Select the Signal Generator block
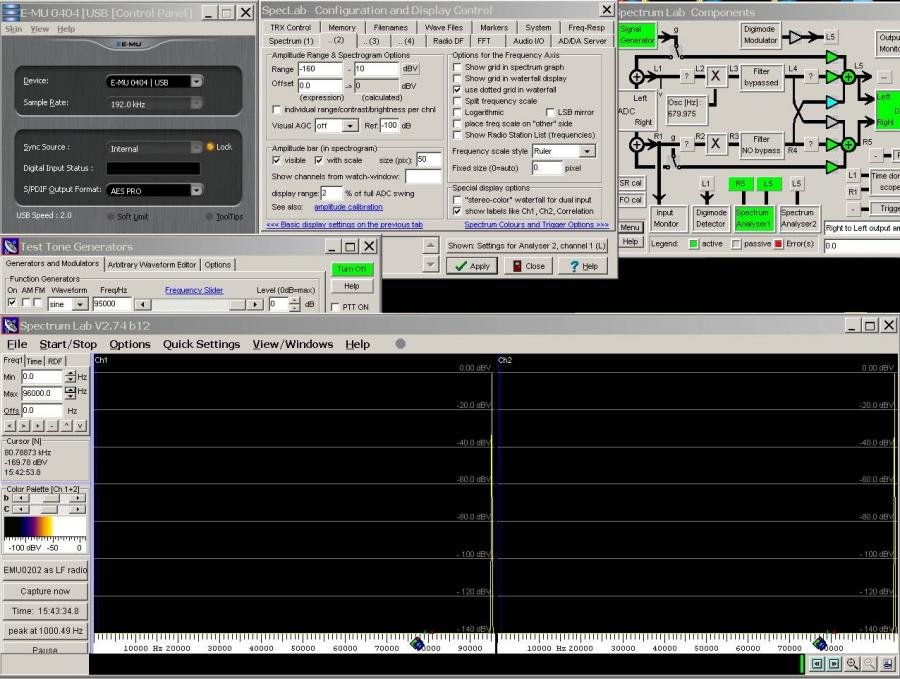 (x=637, y=35)
